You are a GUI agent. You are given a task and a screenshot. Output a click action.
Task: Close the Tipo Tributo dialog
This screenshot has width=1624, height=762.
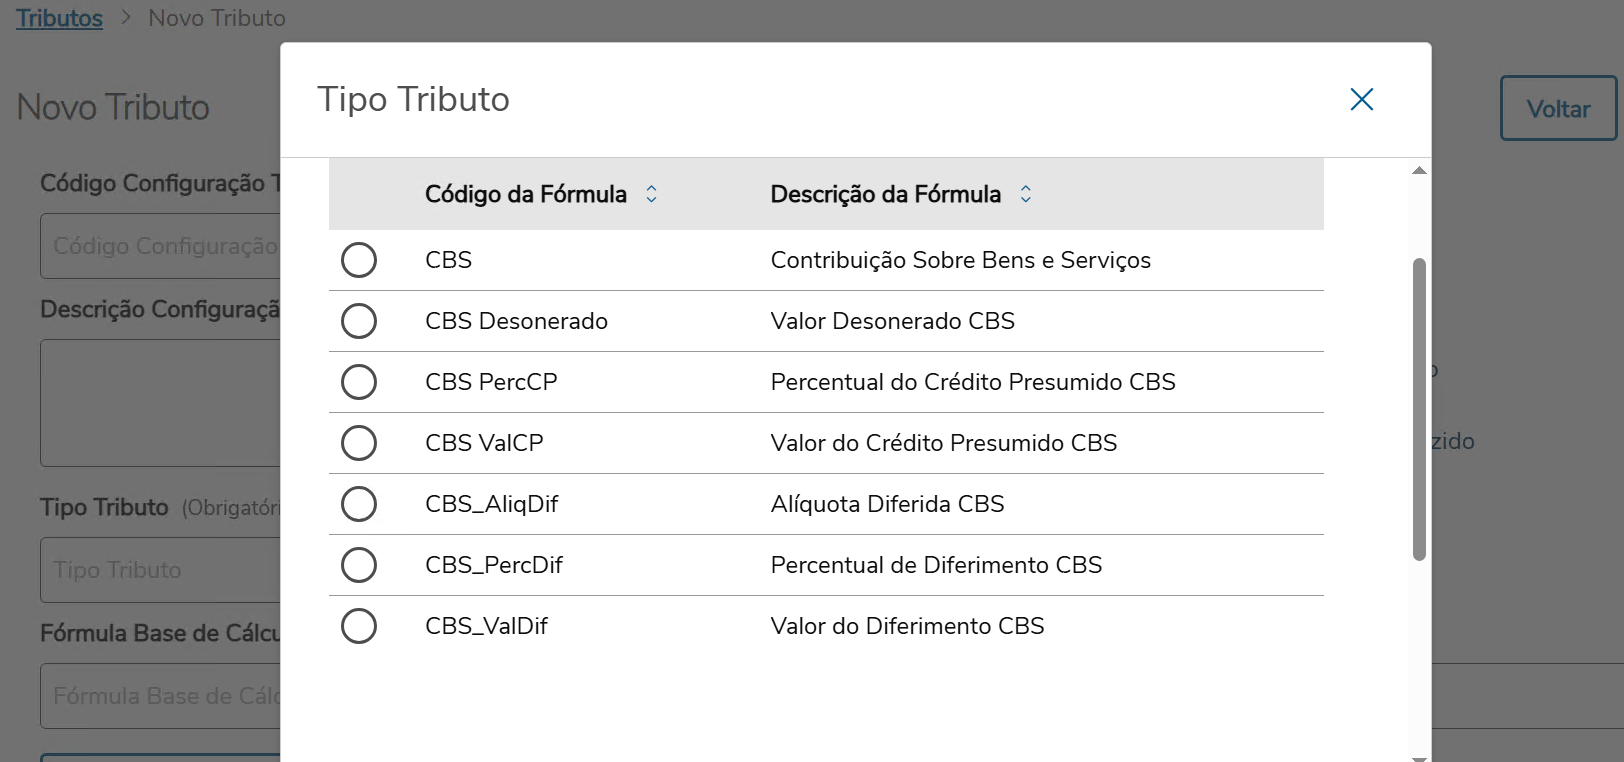(1361, 99)
